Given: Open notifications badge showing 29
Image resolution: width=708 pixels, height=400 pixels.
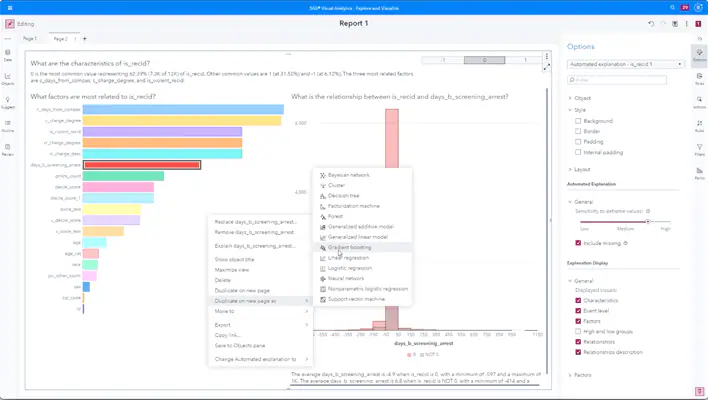Looking at the screenshot, I should click(x=685, y=8).
